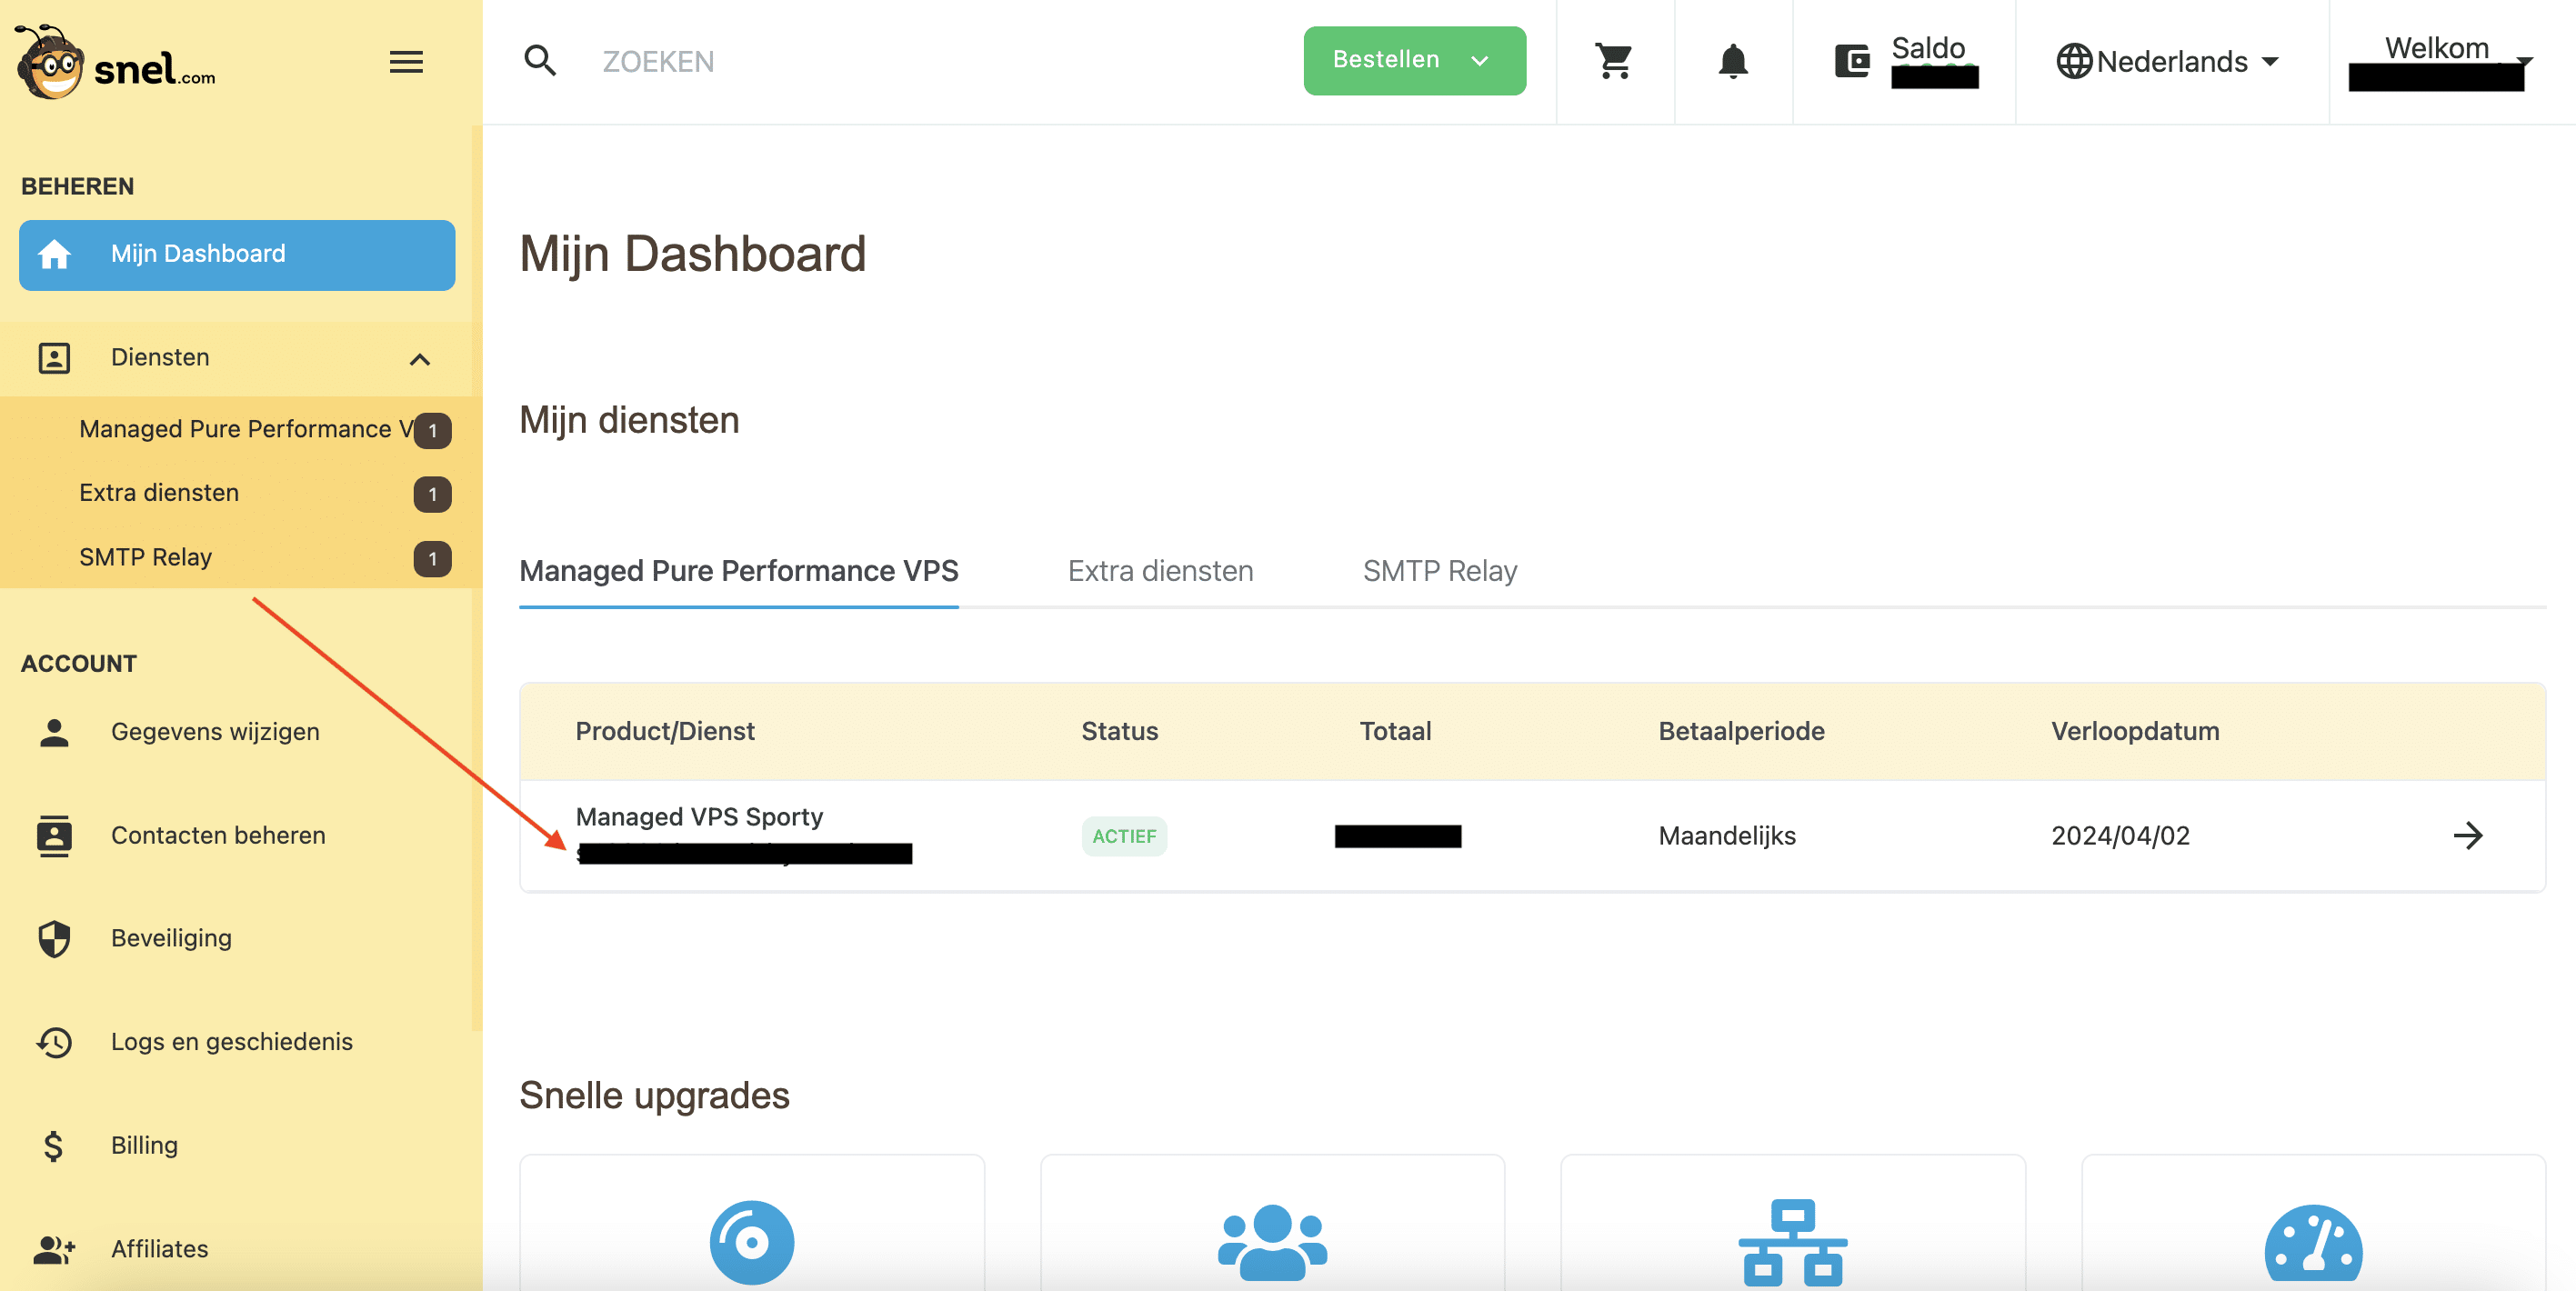Screen dimensions: 2576x1291
Task: Click the network upgrade icon
Action: 1792,1242
